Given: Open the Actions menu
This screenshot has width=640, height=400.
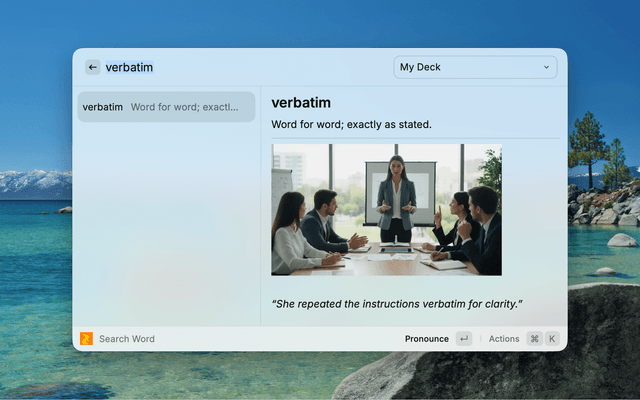Looking at the screenshot, I should [503, 339].
